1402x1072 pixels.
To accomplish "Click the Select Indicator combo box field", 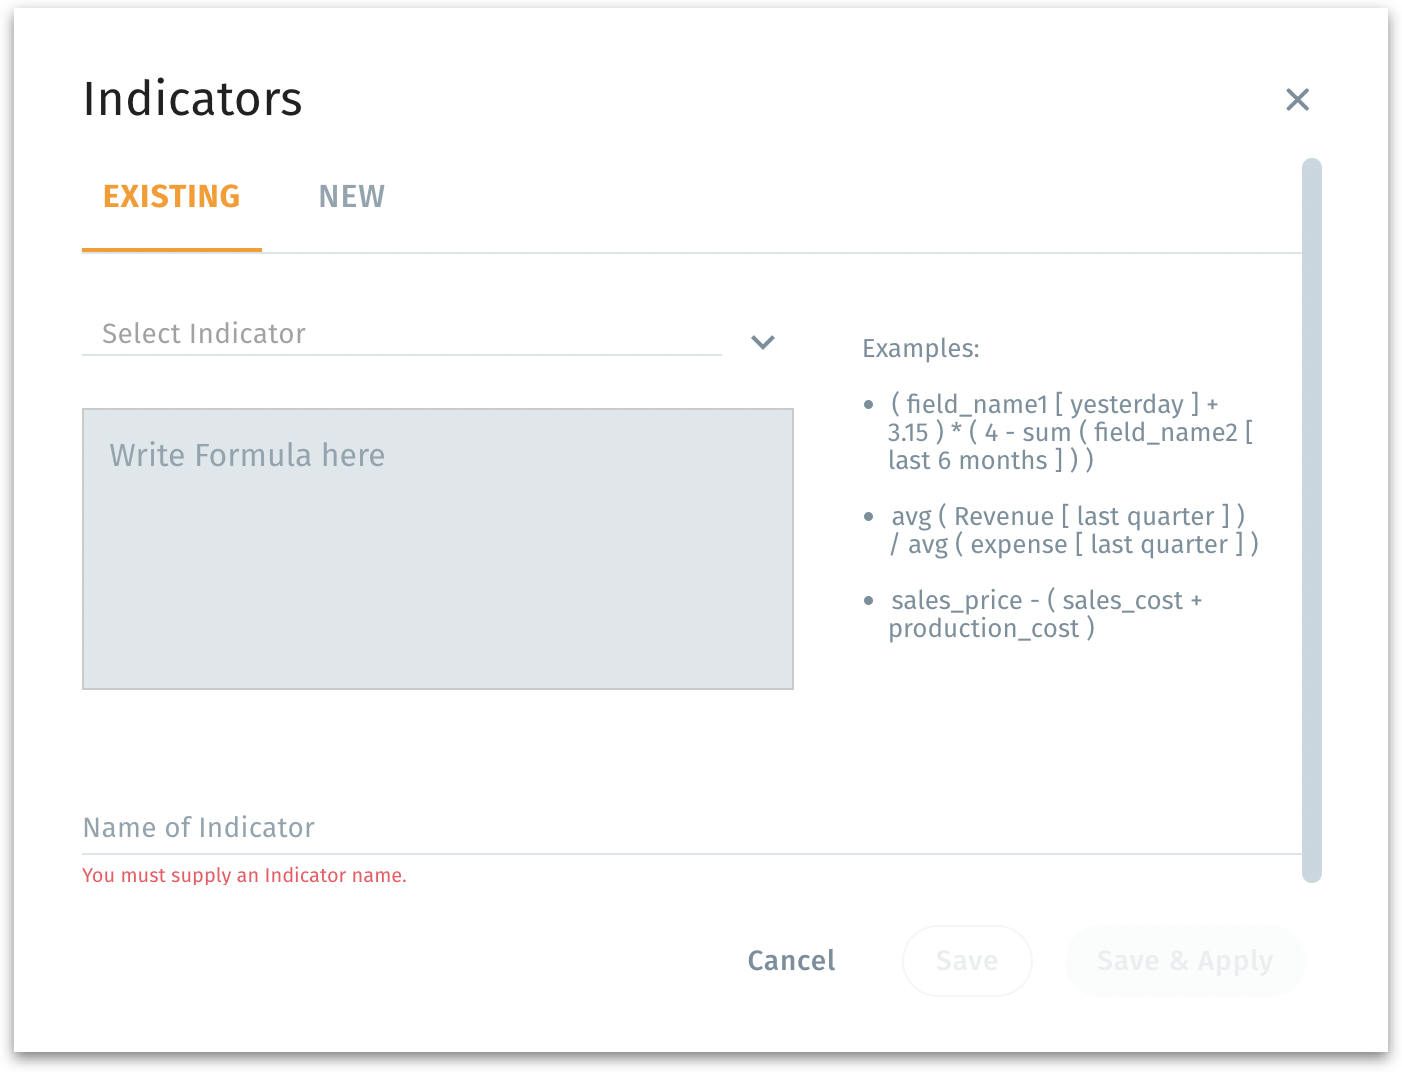I will tap(400, 334).
